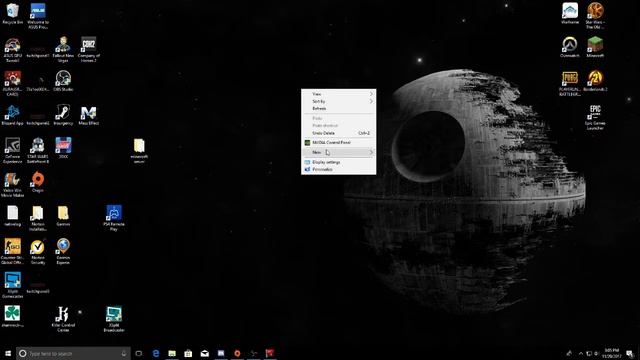Click the taskbar search box
The width and height of the screenshot is (640, 360).
[x=73, y=353]
